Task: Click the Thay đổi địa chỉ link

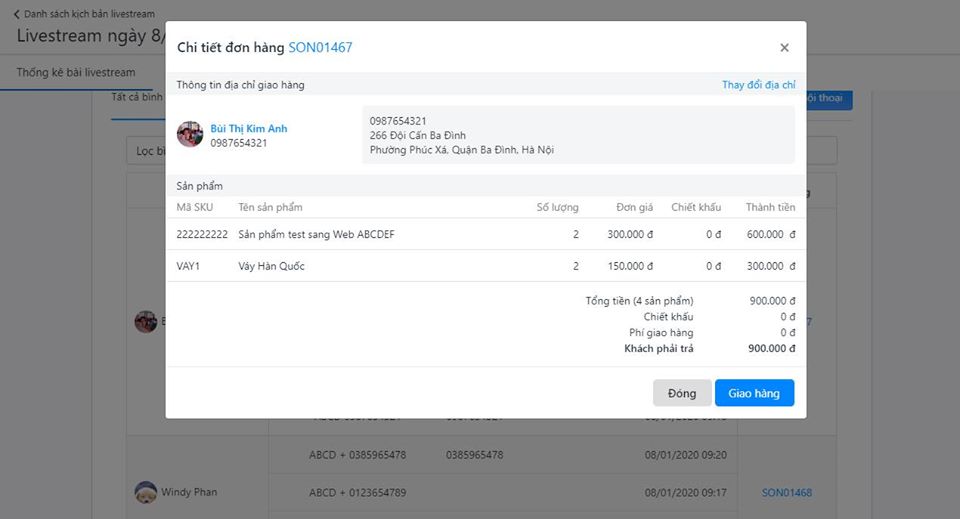Action: pos(758,85)
